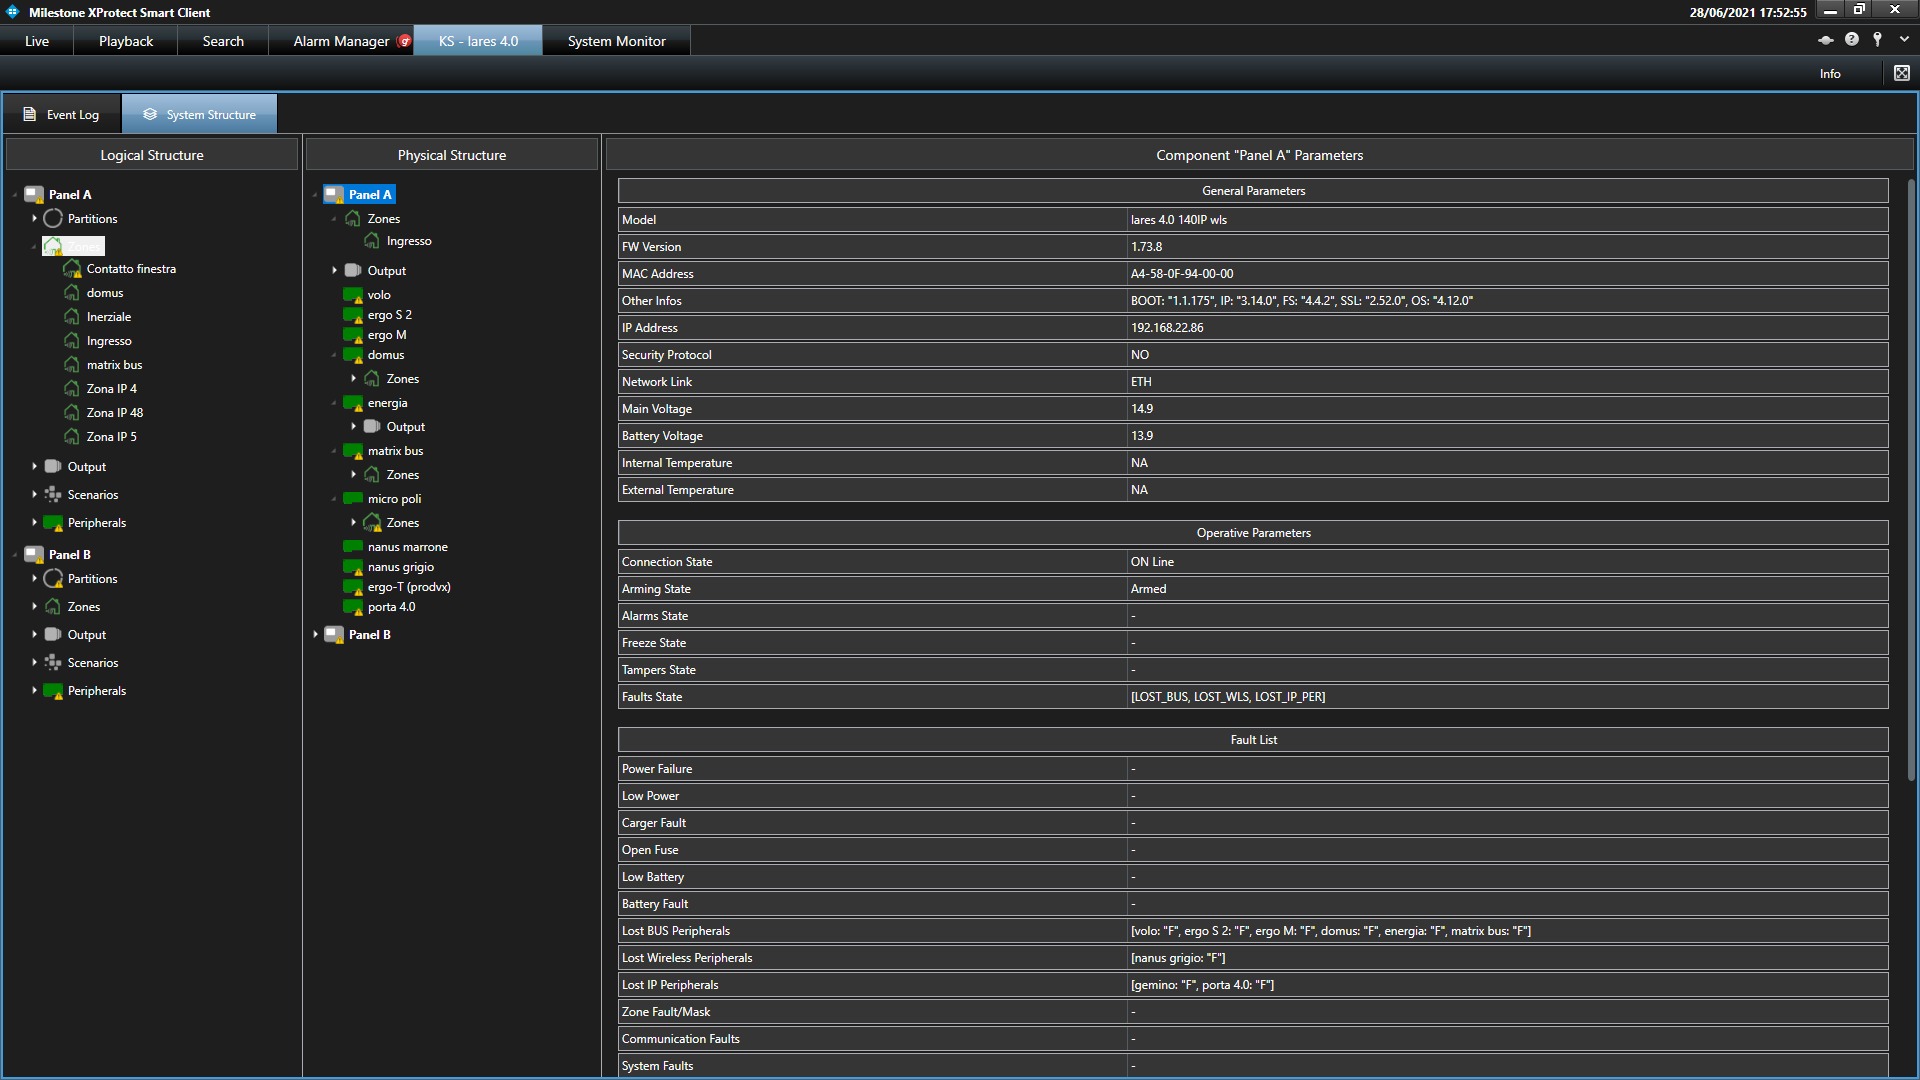This screenshot has width=1920, height=1080.
Task: Click volo peripheral green warning icon
Action: 353,295
